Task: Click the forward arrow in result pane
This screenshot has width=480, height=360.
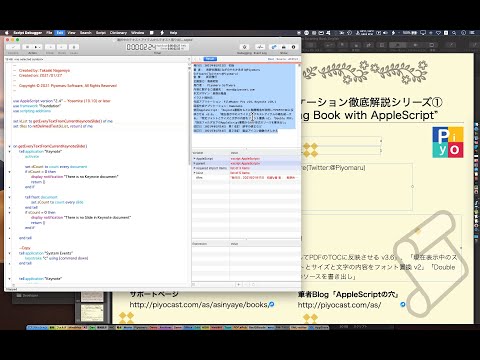Action: pos(200,59)
